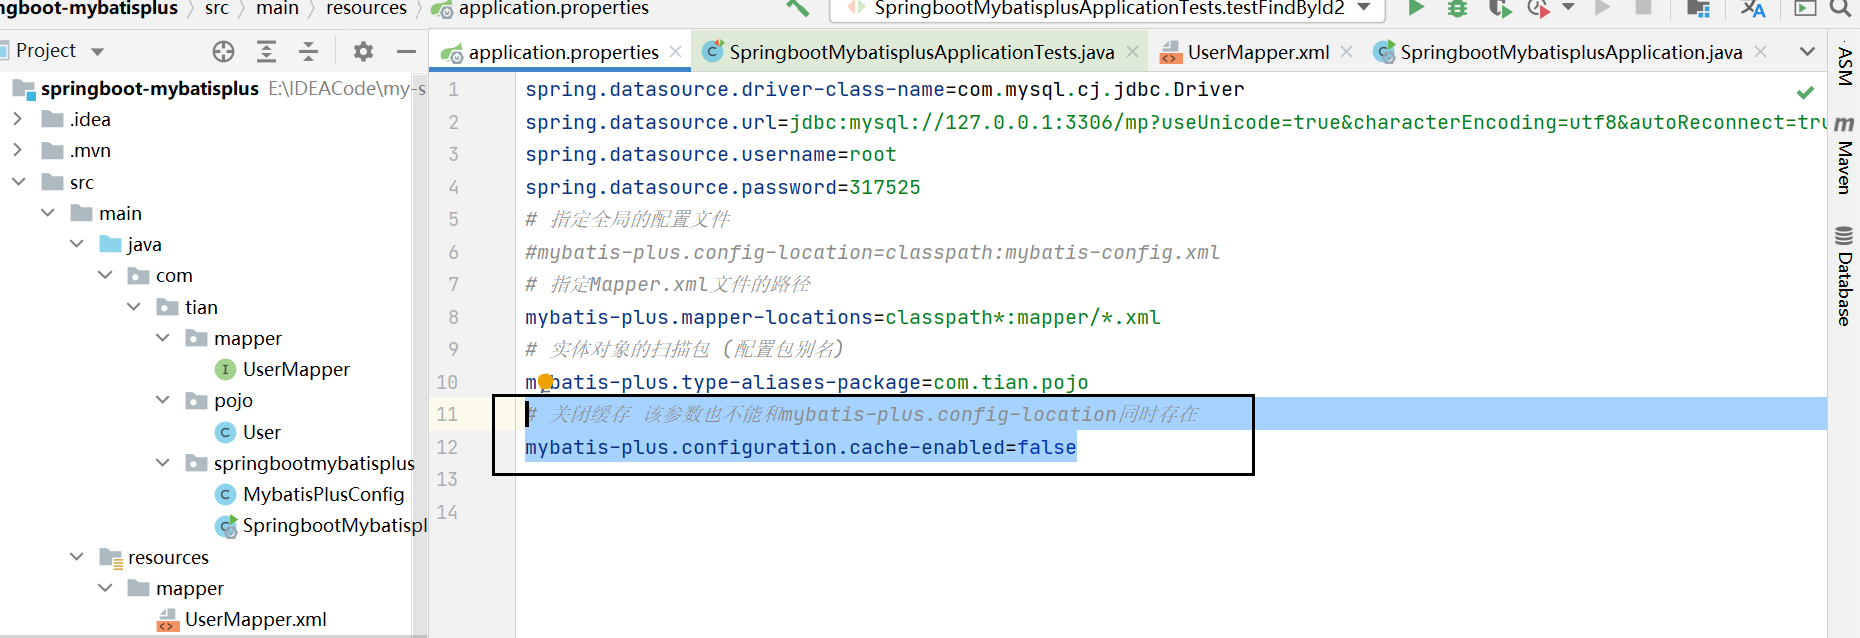Collapse the resources folder
This screenshot has width=1860, height=638.
click(76, 557)
